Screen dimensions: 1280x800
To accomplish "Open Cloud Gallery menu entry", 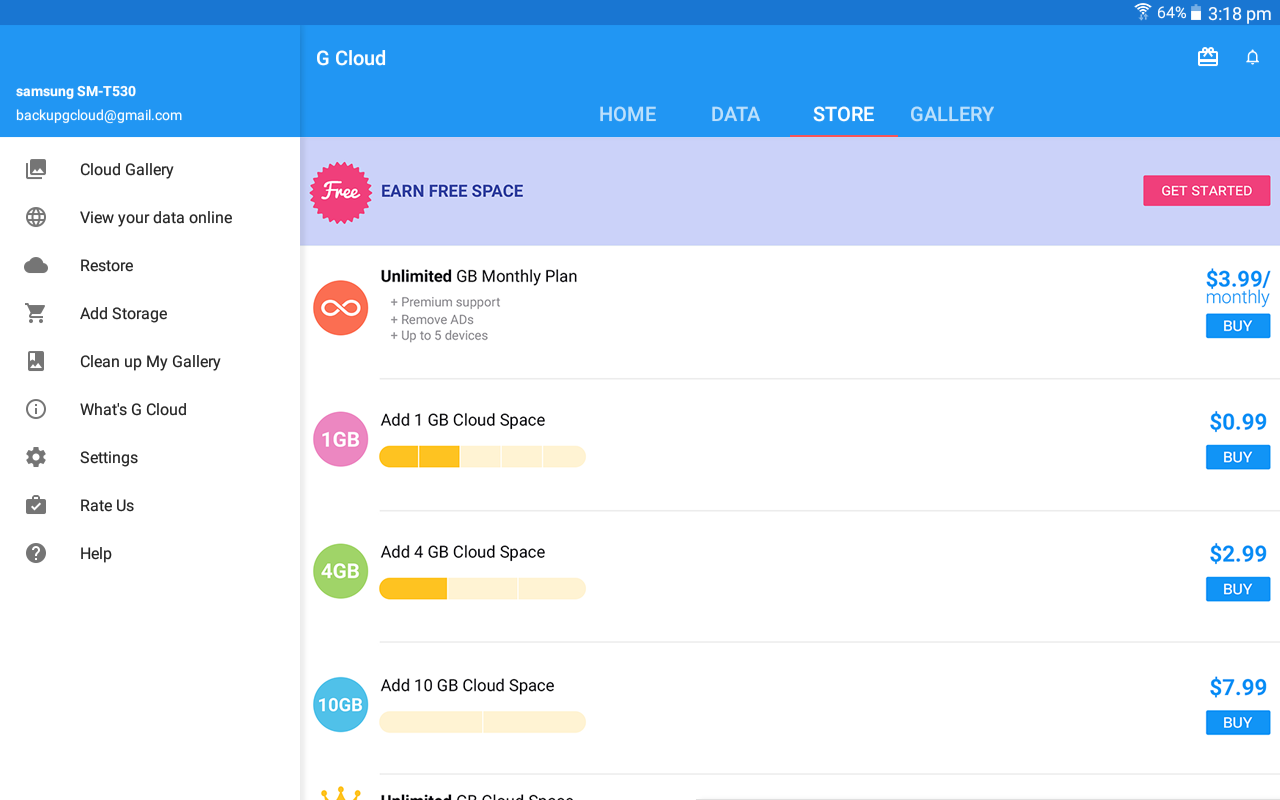I will click(150, 169).
